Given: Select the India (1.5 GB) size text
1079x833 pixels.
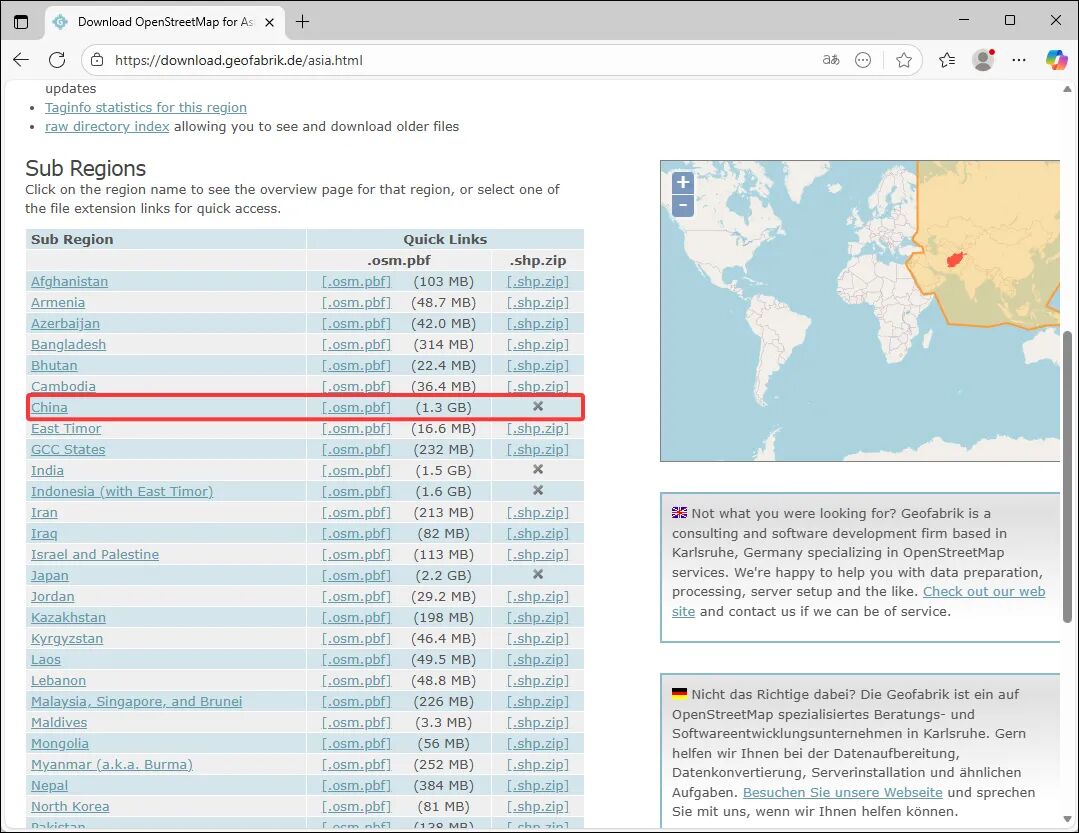Looking at the screenshot, I should pos(444,470).
